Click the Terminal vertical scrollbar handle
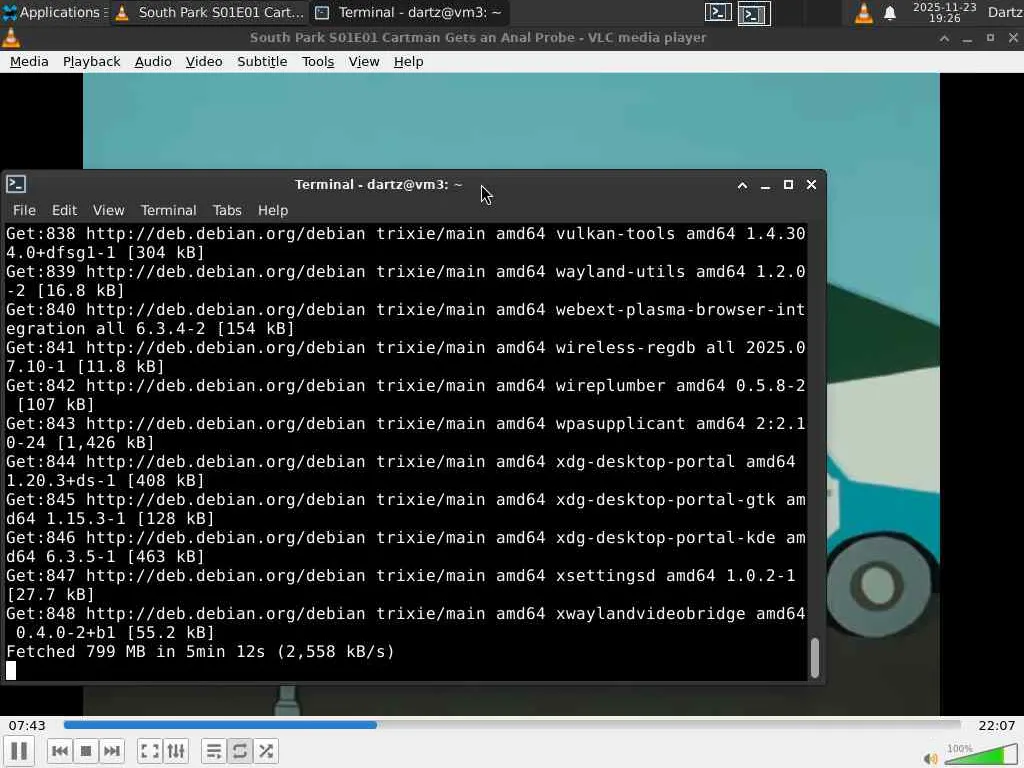This screenshot has height=768, width=1024. click(x=814, y=658)
